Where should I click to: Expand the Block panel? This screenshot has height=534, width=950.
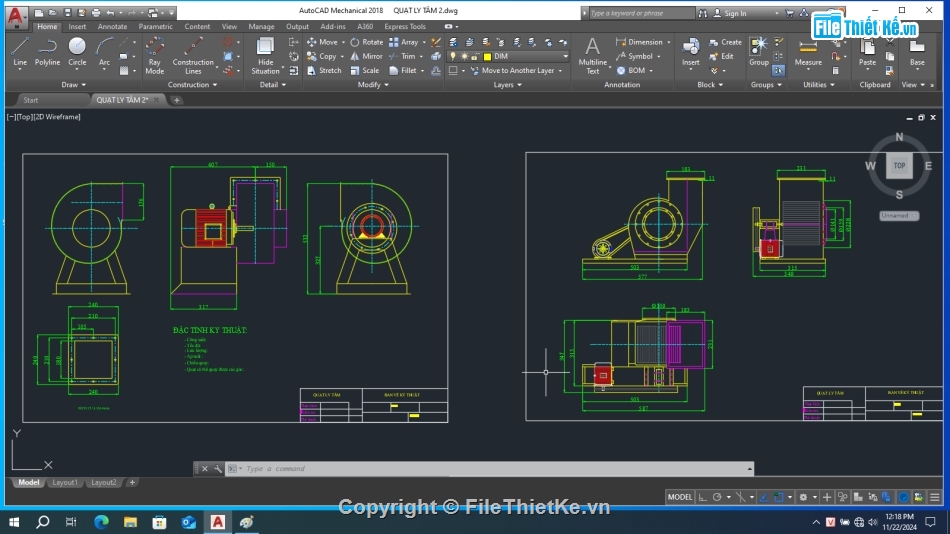tap(710, 85)
